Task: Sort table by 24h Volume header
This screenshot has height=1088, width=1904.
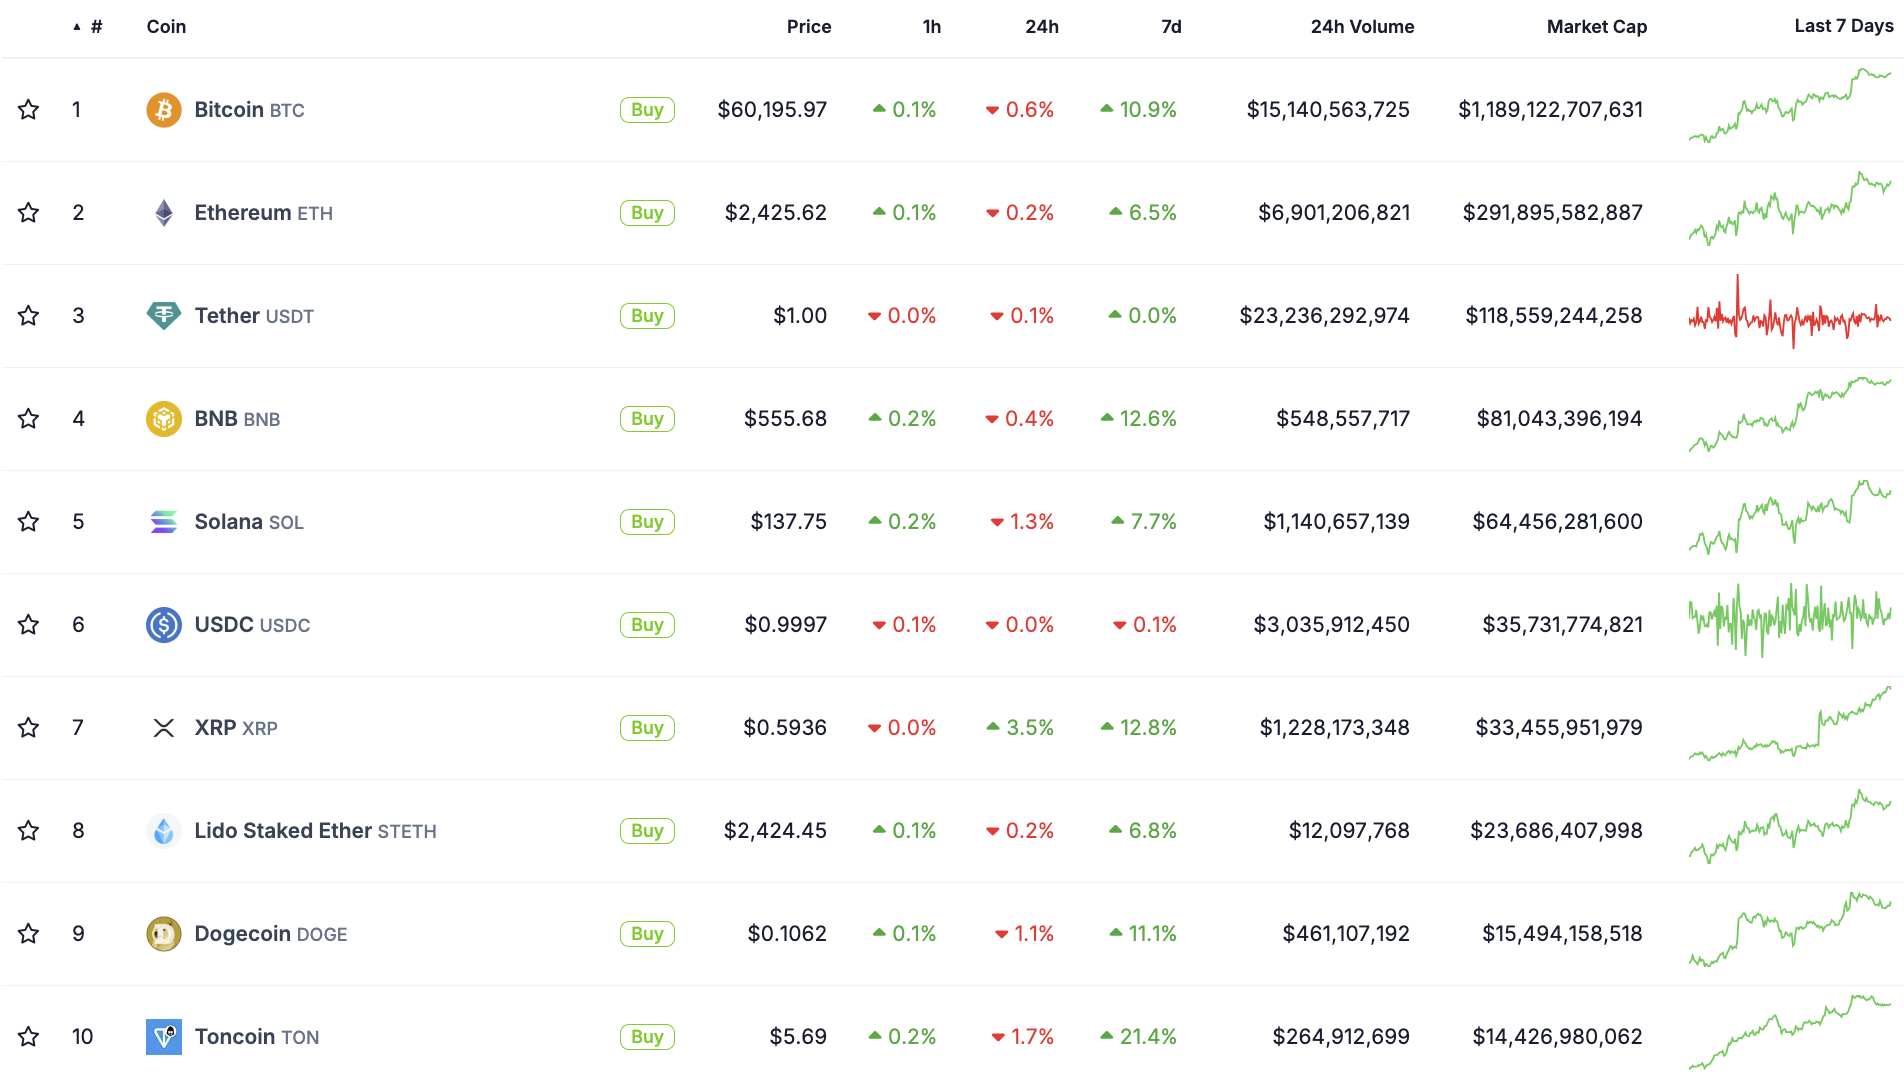Action: click(x=1362, y=27)
